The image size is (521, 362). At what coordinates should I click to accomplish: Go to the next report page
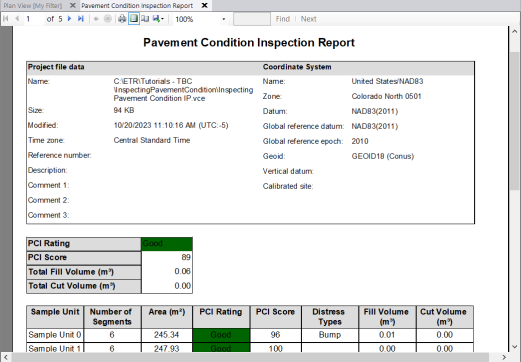(69, 19)
